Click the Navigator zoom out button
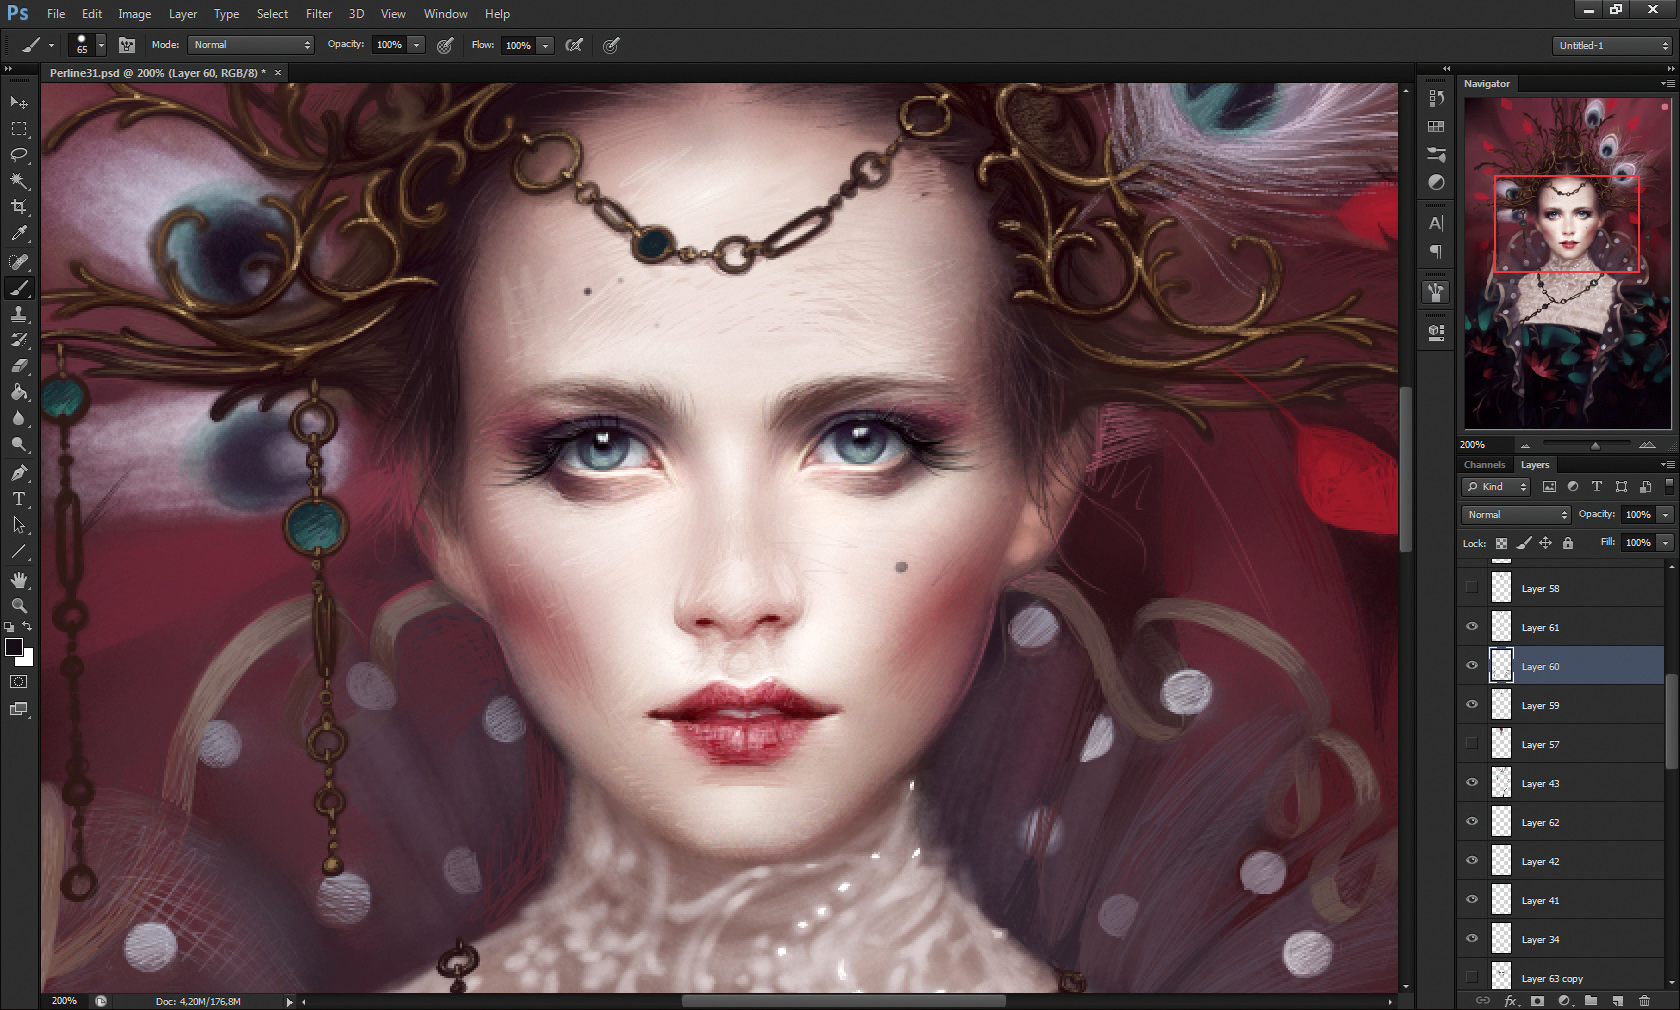 pos(1525,445)
